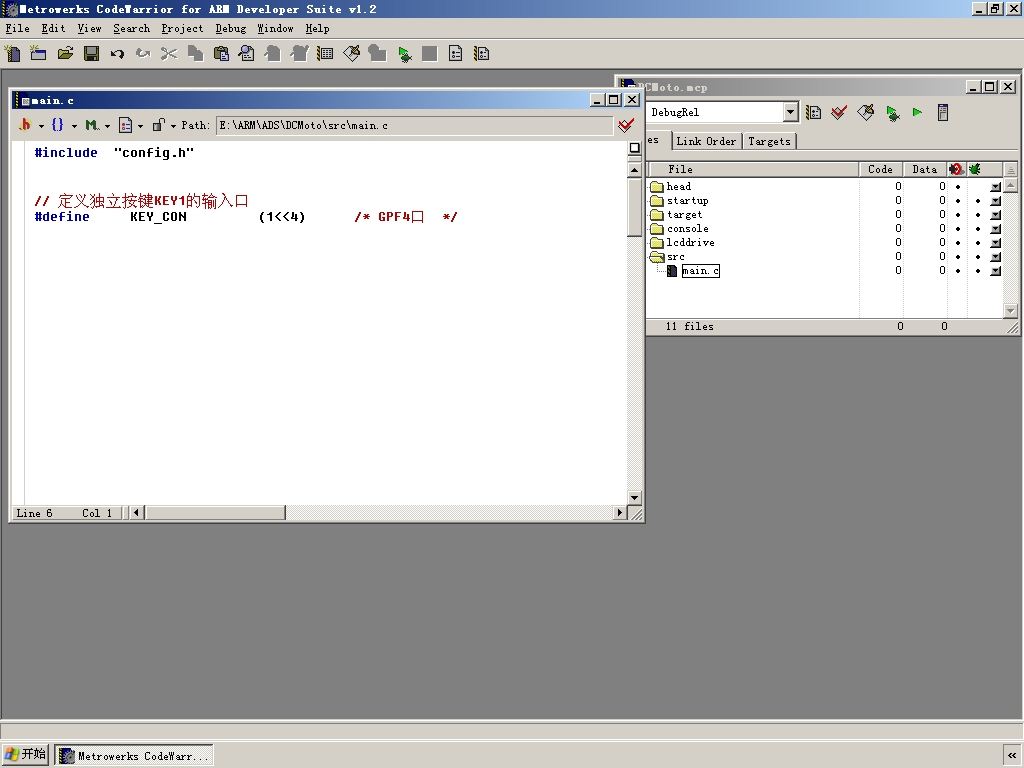Click the Make icon in main toolbar

(351, 54)
